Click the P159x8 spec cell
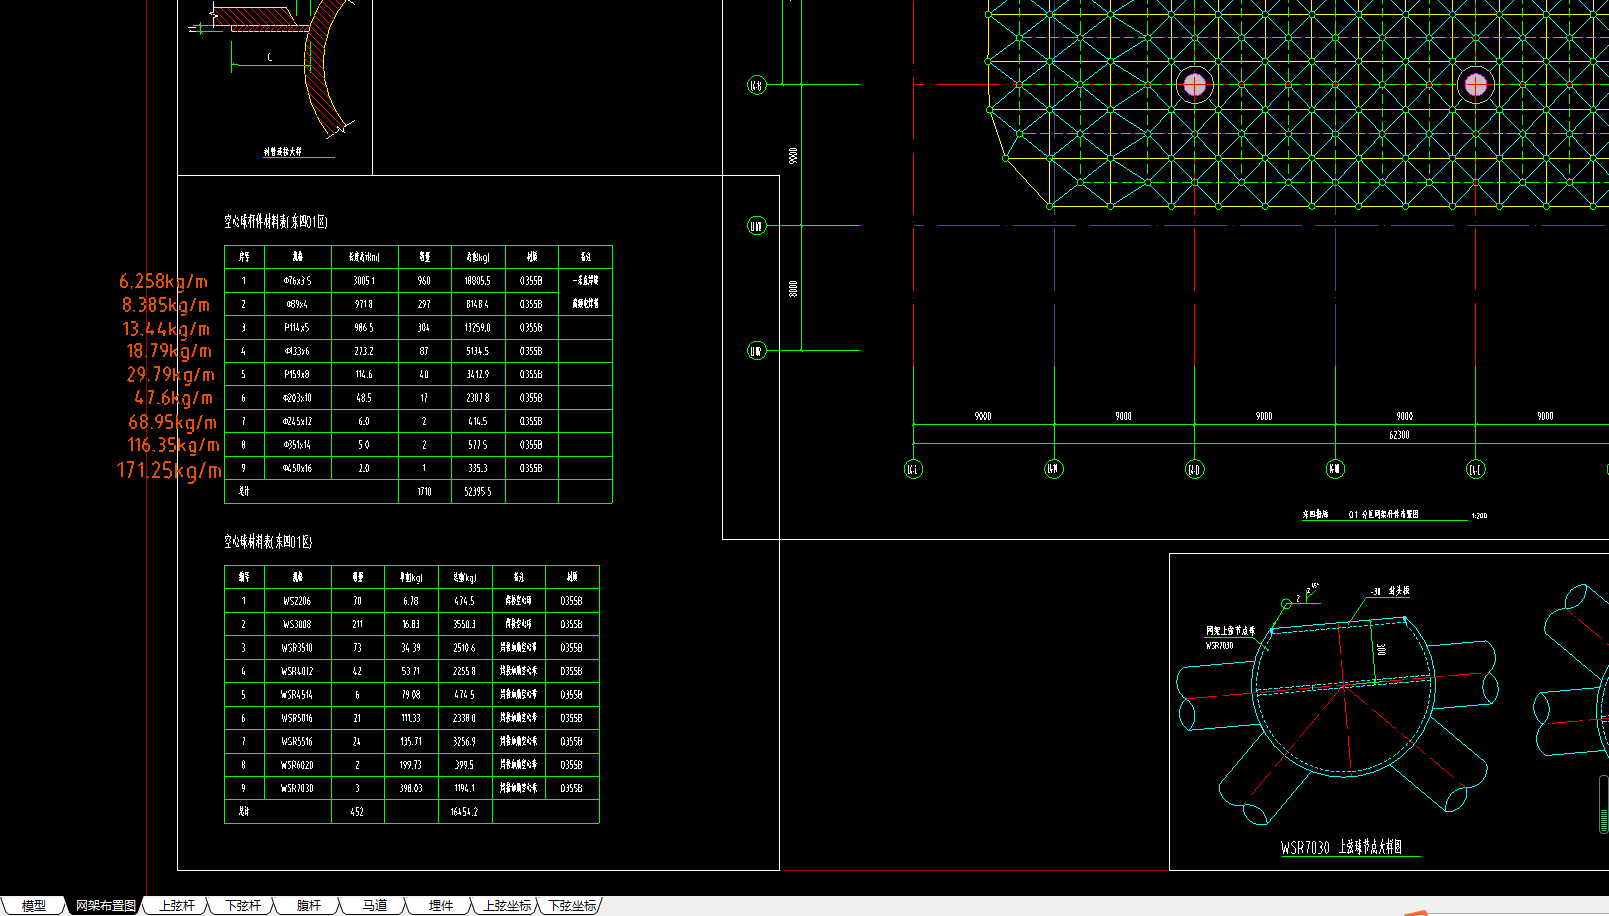 (297, 374)
